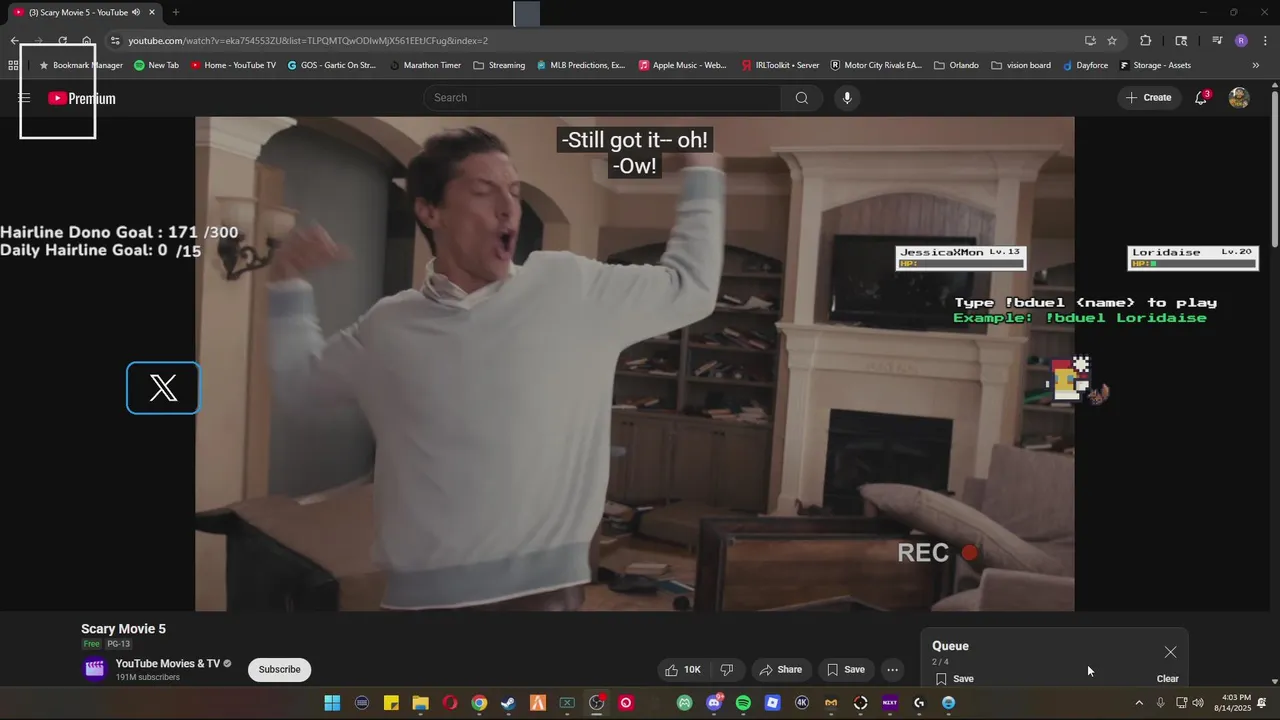This screenshot has width=1280, height=720.
Task: Start voice search with the microphone
Action: (x=847, y=98)
